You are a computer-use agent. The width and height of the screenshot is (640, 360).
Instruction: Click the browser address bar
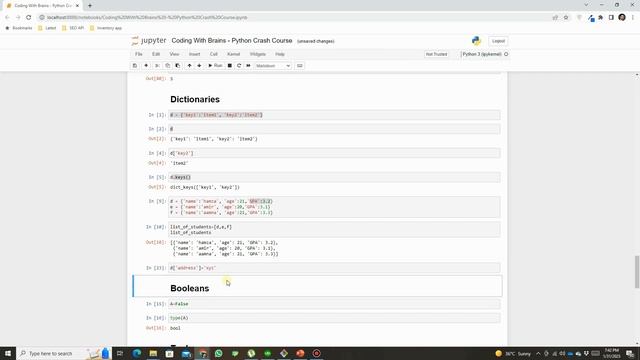pyautogui.click(x=294, y=18)
